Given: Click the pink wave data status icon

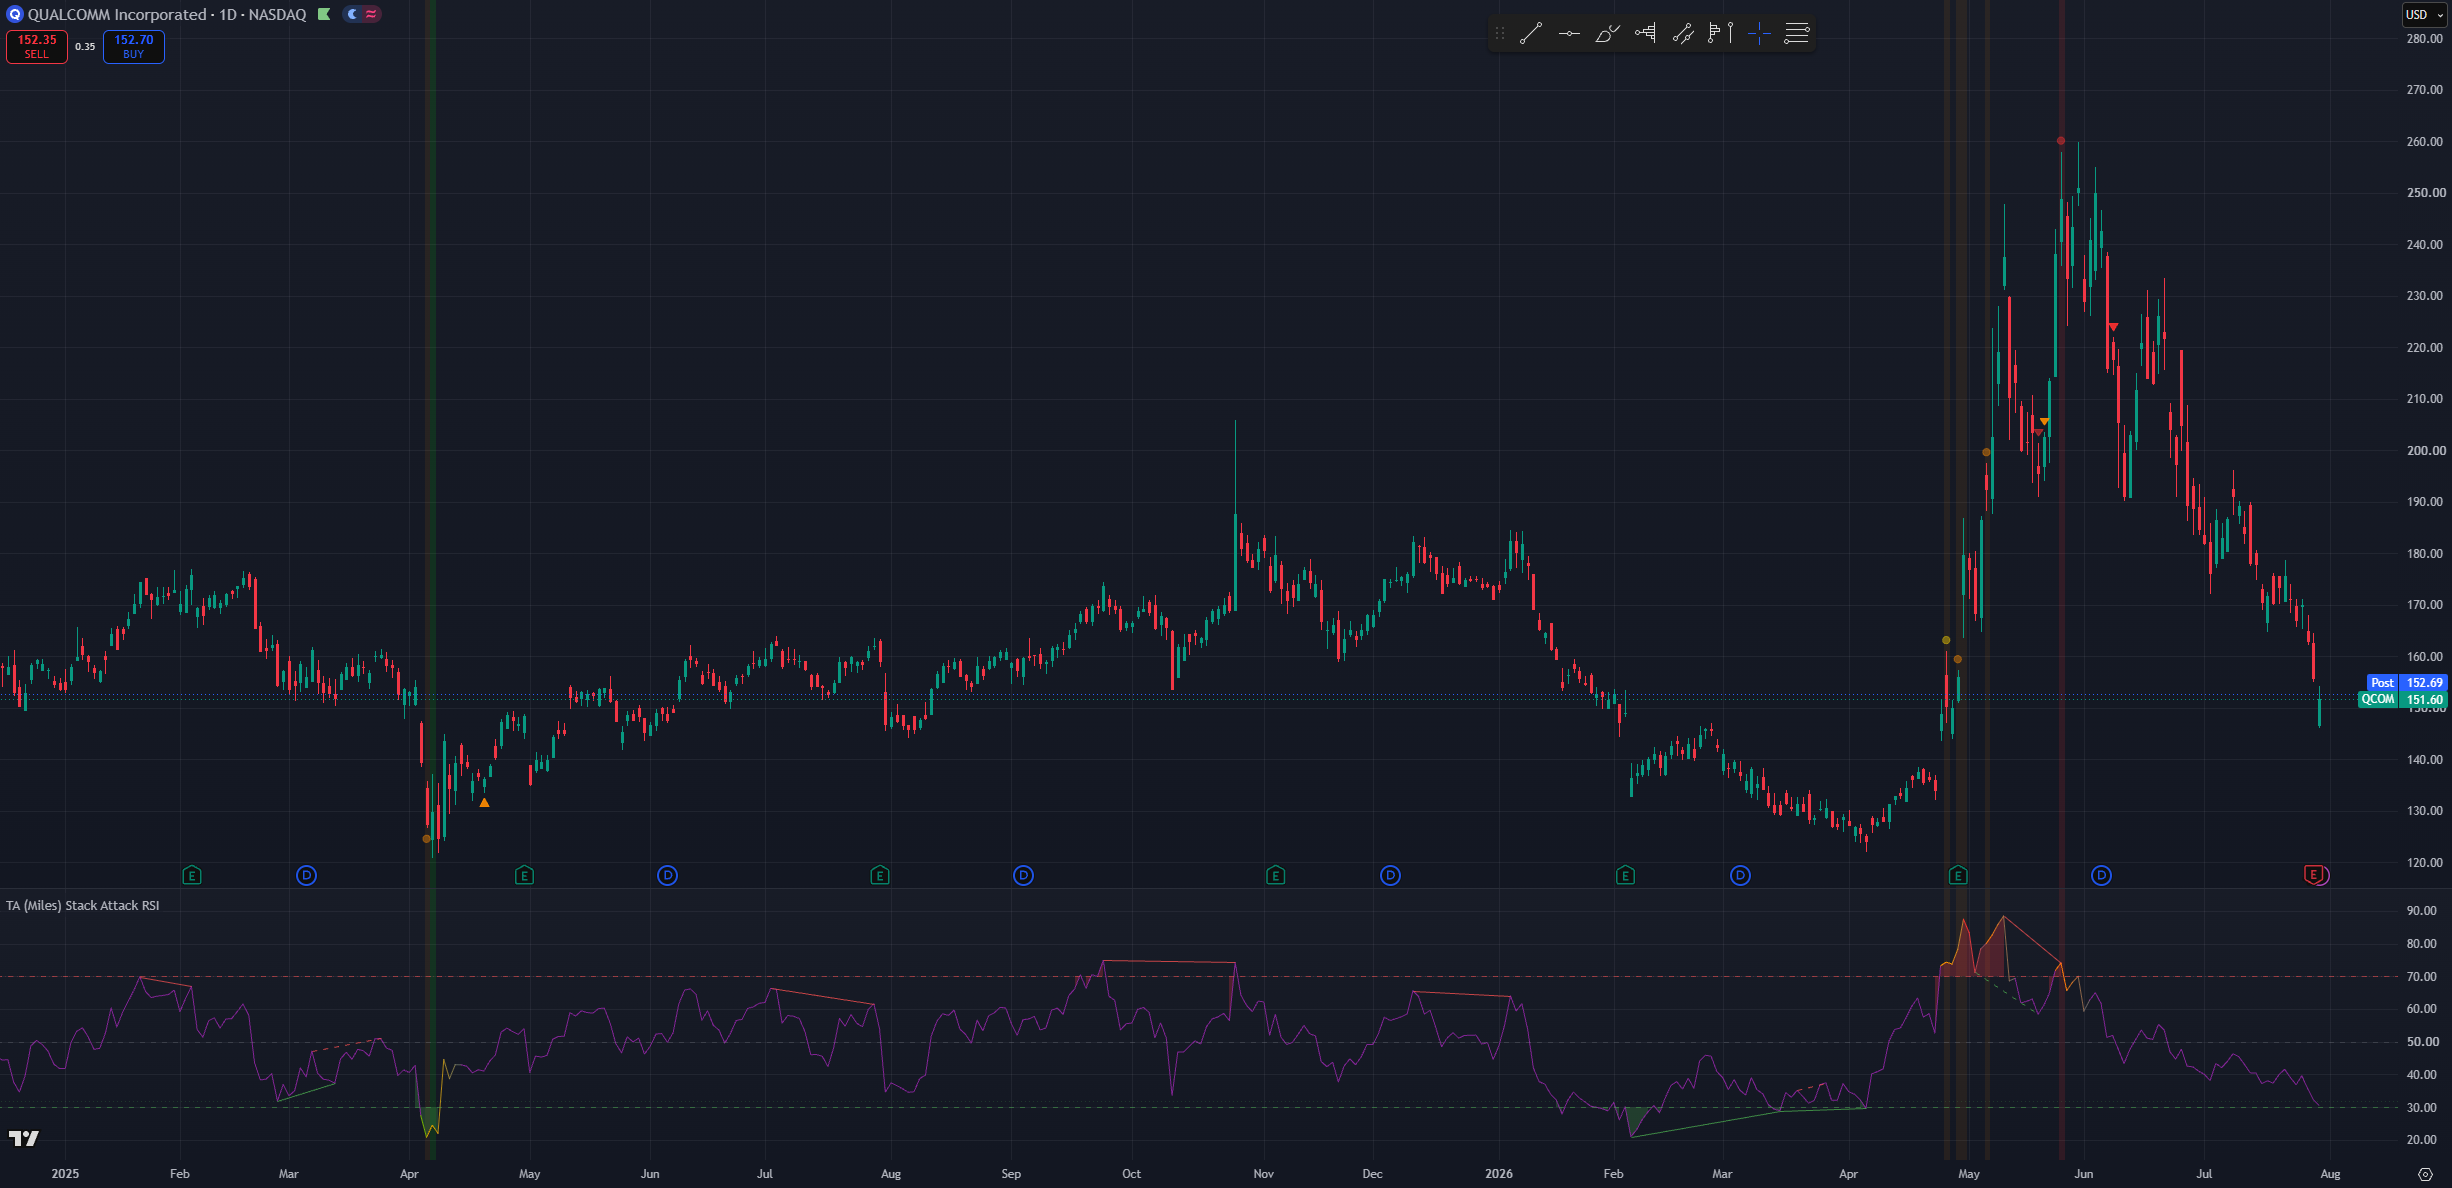Looking at the screenshot, I should [371, 14].
